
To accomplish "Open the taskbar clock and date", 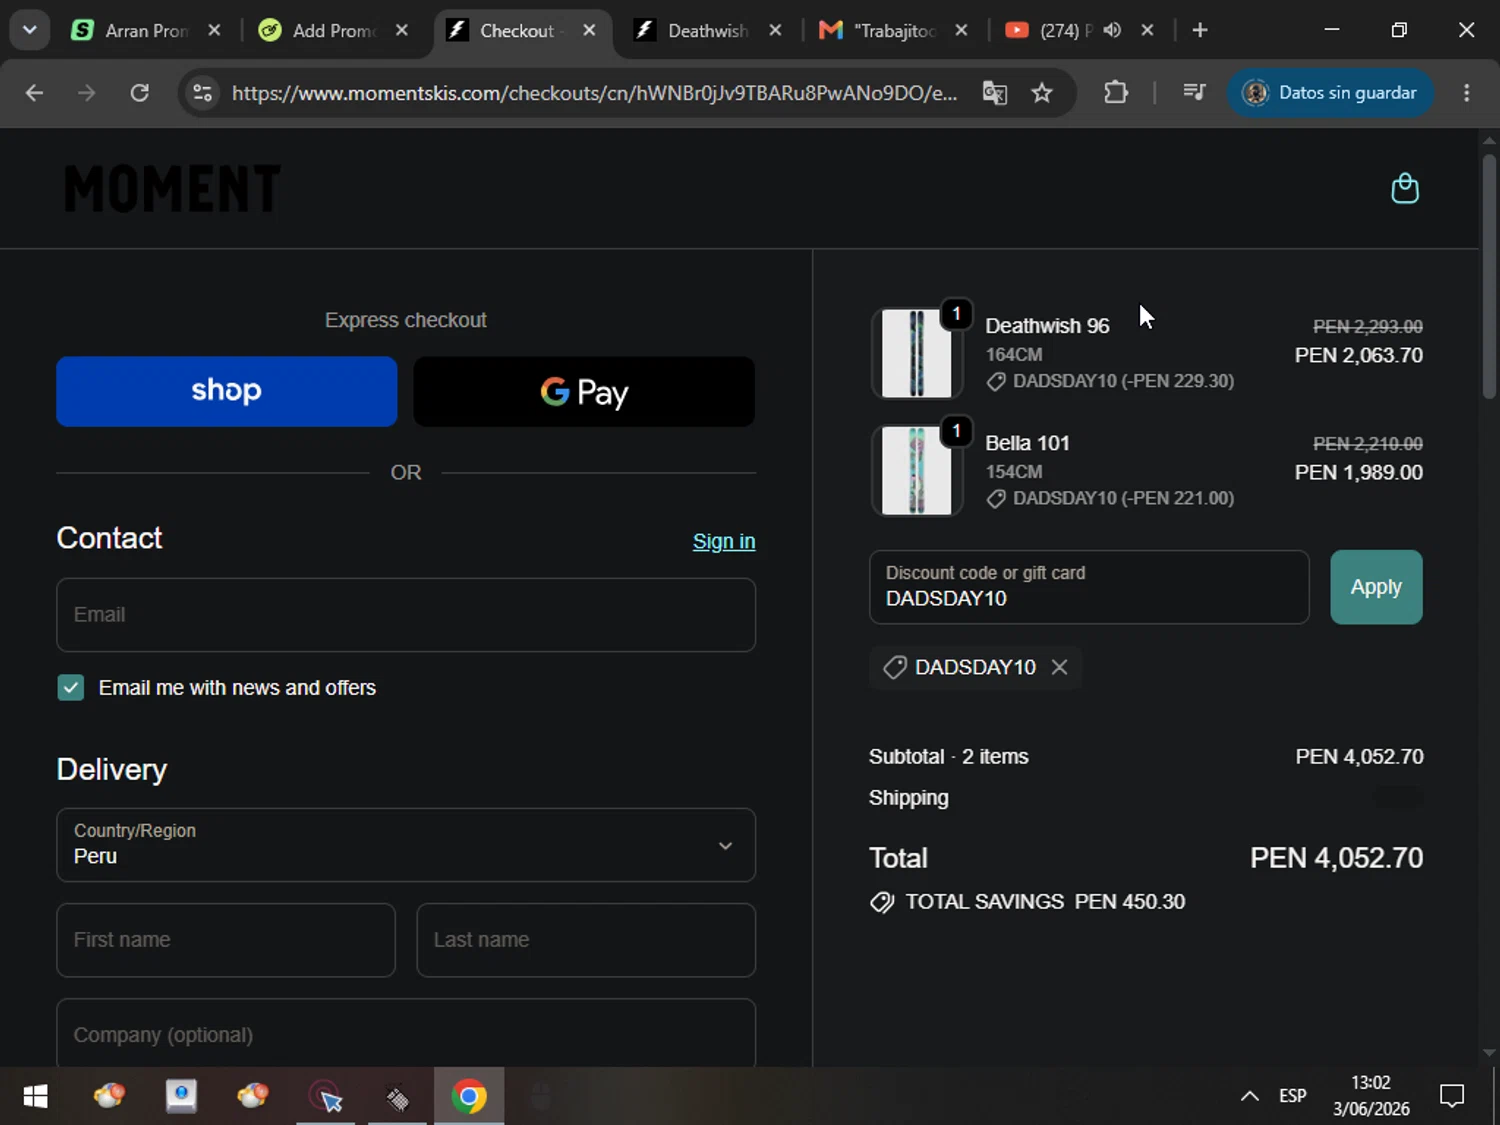I will [1371, 1097].
